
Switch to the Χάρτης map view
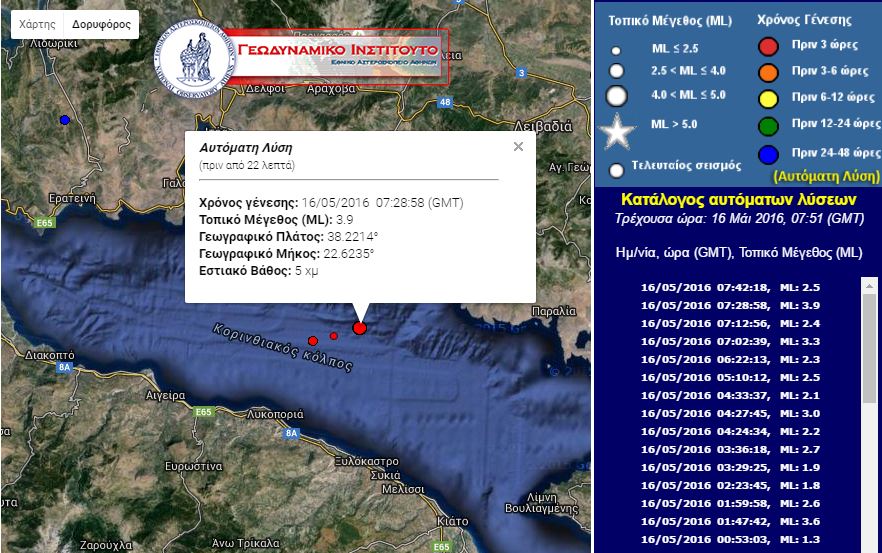click(x=37, y=24)
